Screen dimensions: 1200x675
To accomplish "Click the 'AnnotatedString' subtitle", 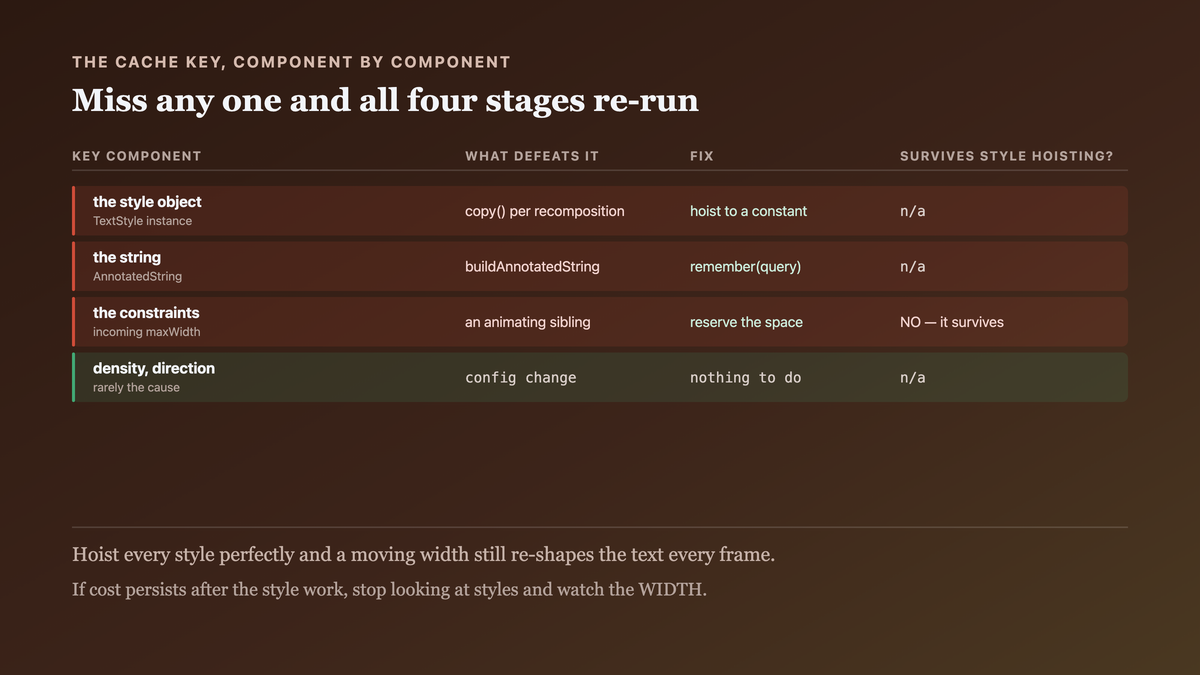I will click(x=137, y=276).
